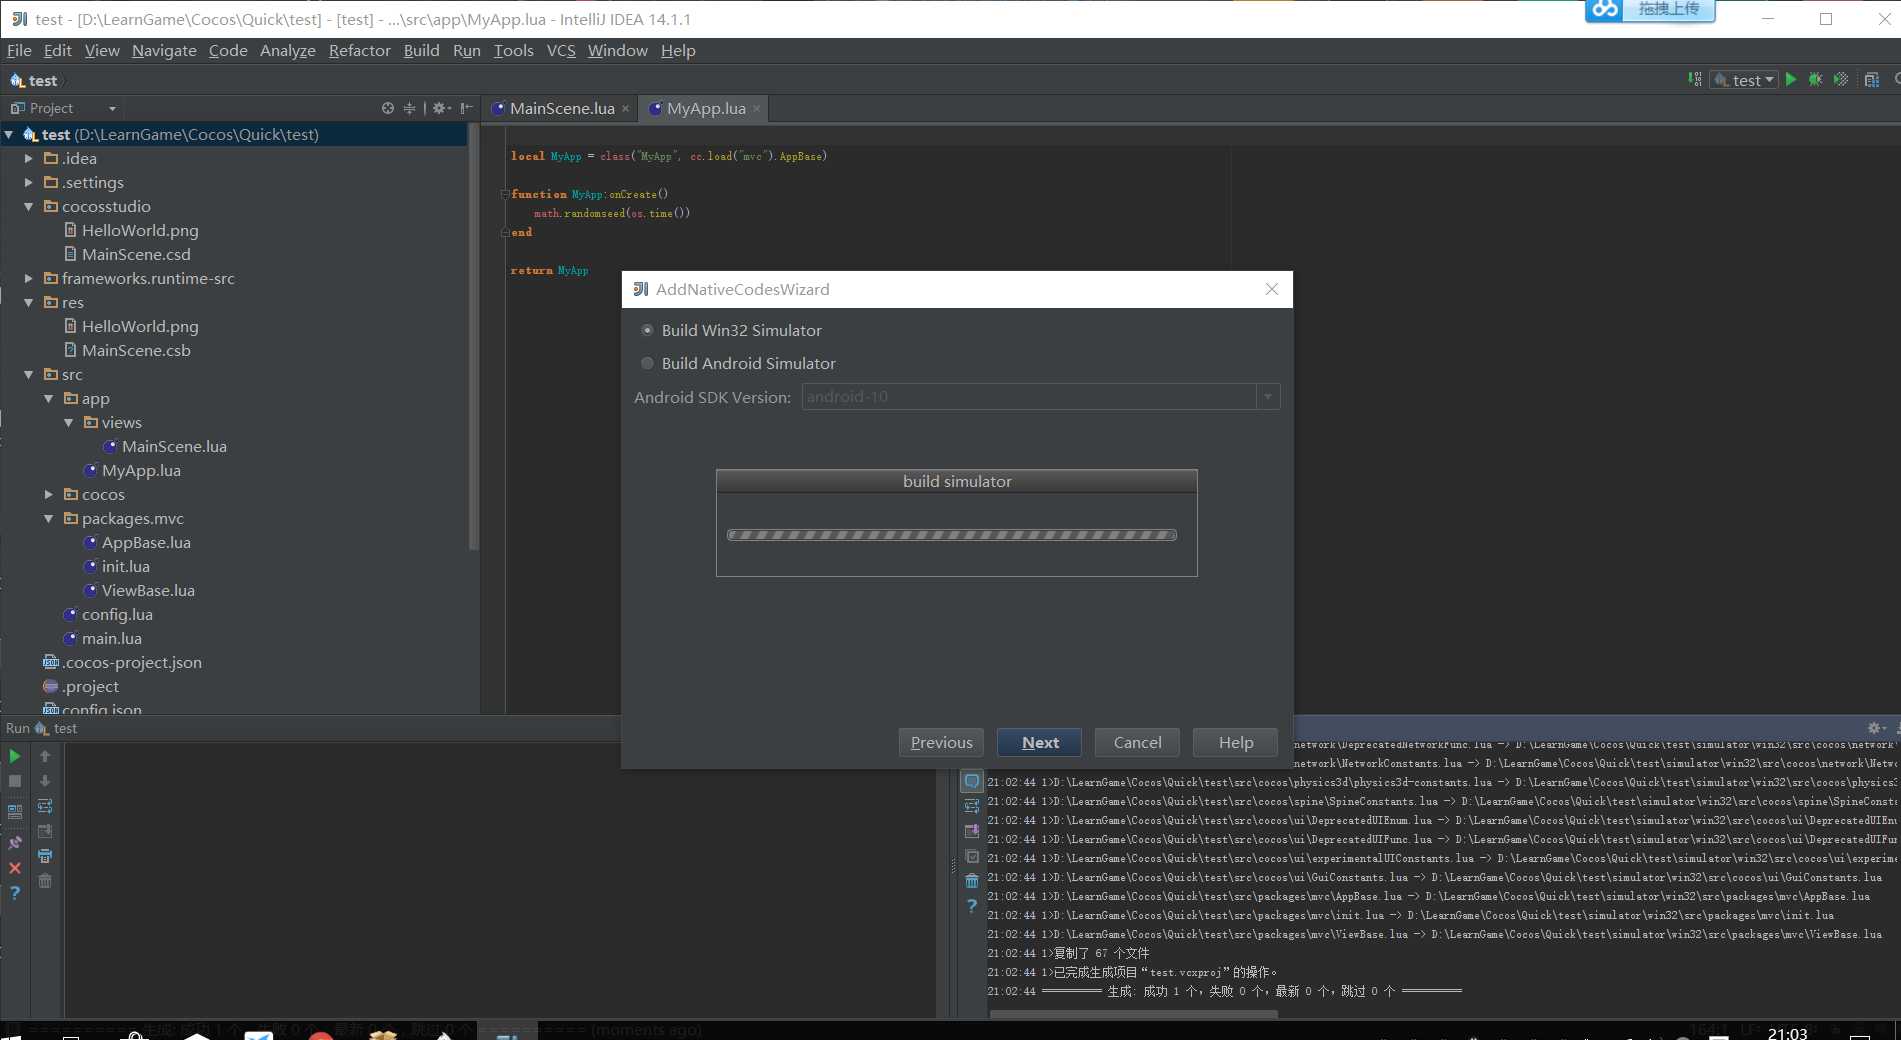The width and height of the screenshot is (1901, 1040).
Task: Click the Cancel button in wizard
Action: 1137,742
